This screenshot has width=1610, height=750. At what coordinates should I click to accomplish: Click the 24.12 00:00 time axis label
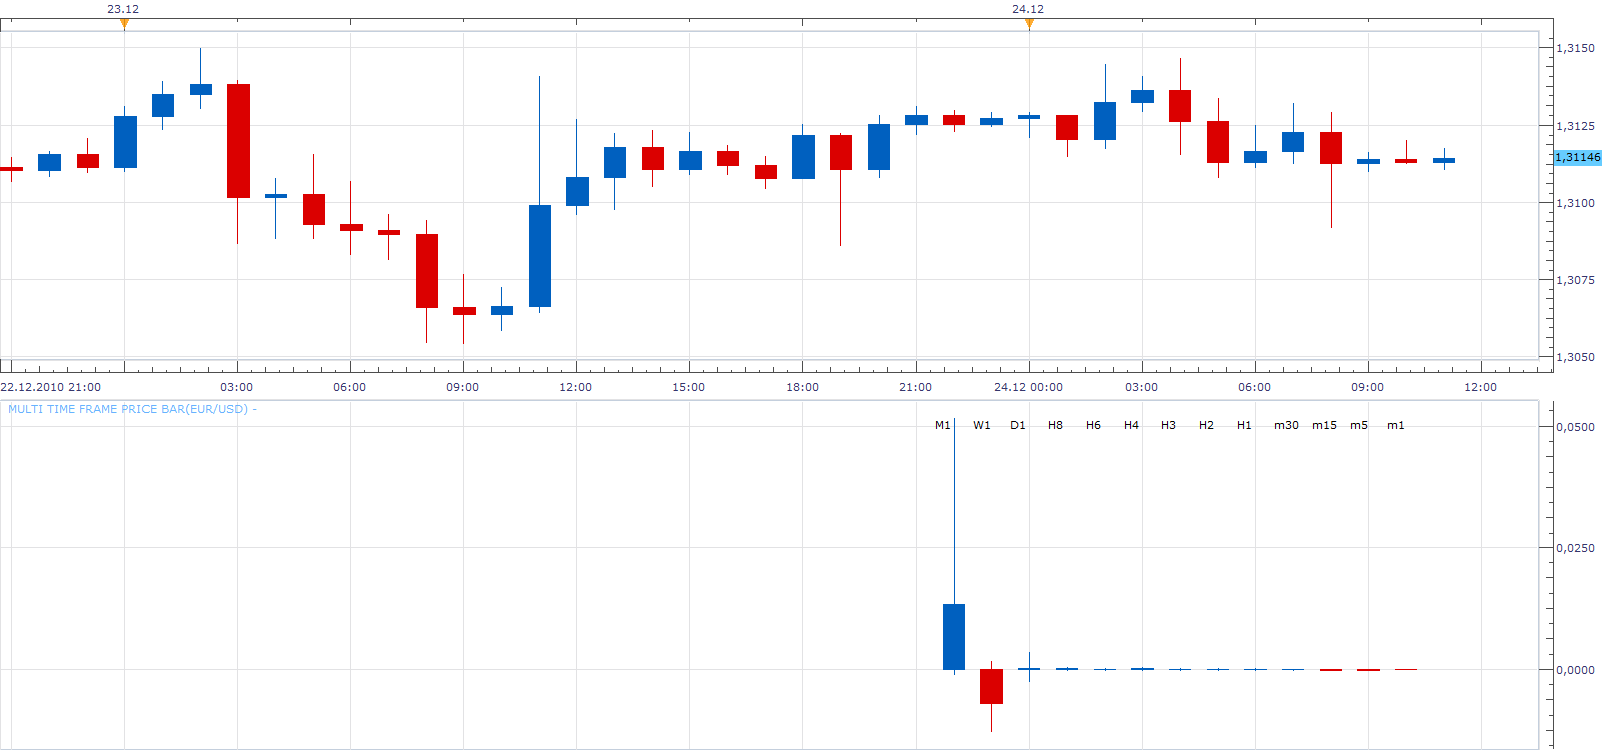1029,387
